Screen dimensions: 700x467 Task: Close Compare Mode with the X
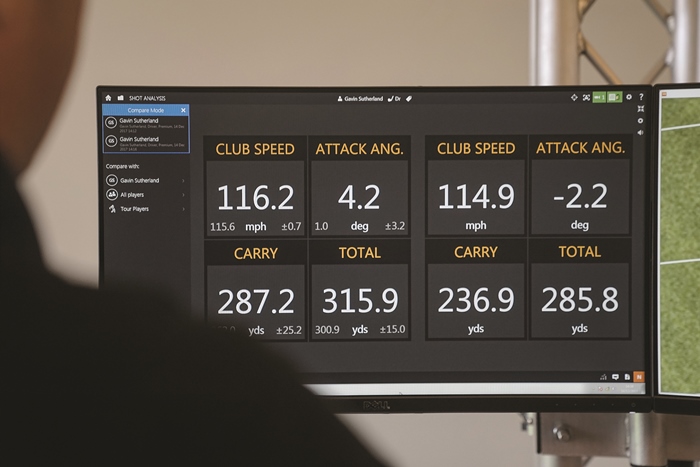click(x=183, y=110)
